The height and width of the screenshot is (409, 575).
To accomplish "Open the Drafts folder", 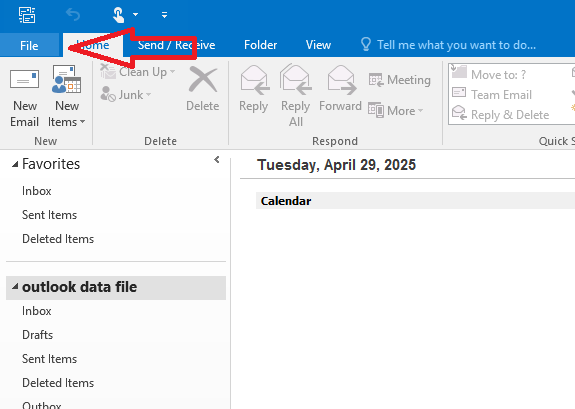I will coord(37,335).
